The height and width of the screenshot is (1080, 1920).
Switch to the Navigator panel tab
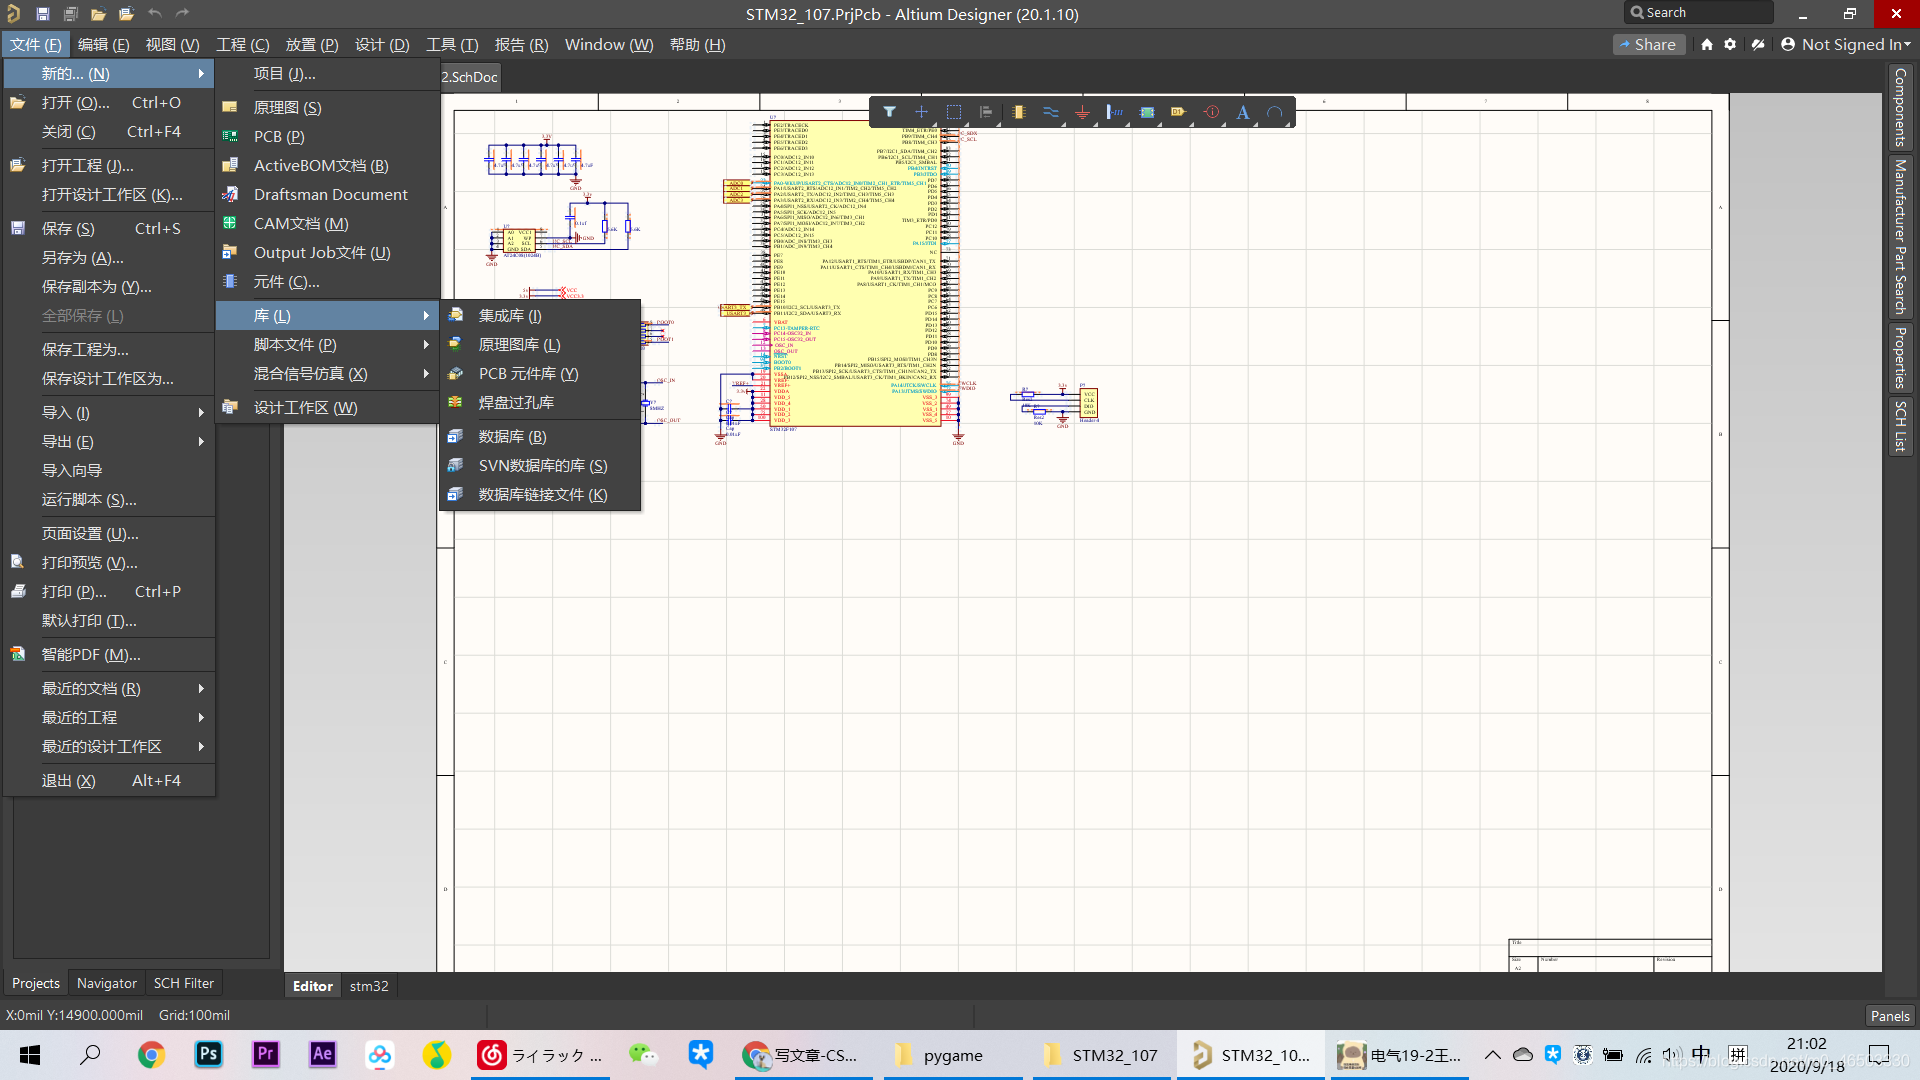tap(107, 984)
